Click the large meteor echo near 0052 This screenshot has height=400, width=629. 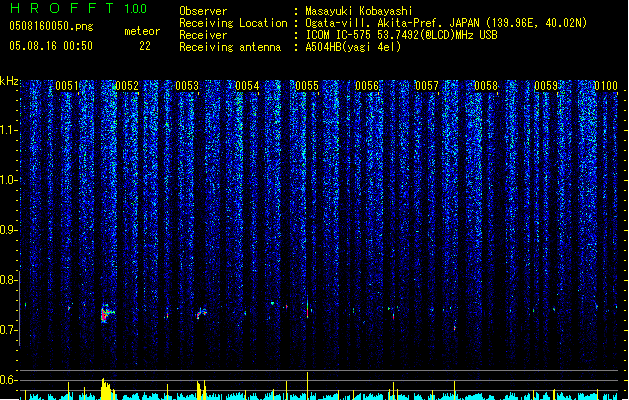(106, 314)
